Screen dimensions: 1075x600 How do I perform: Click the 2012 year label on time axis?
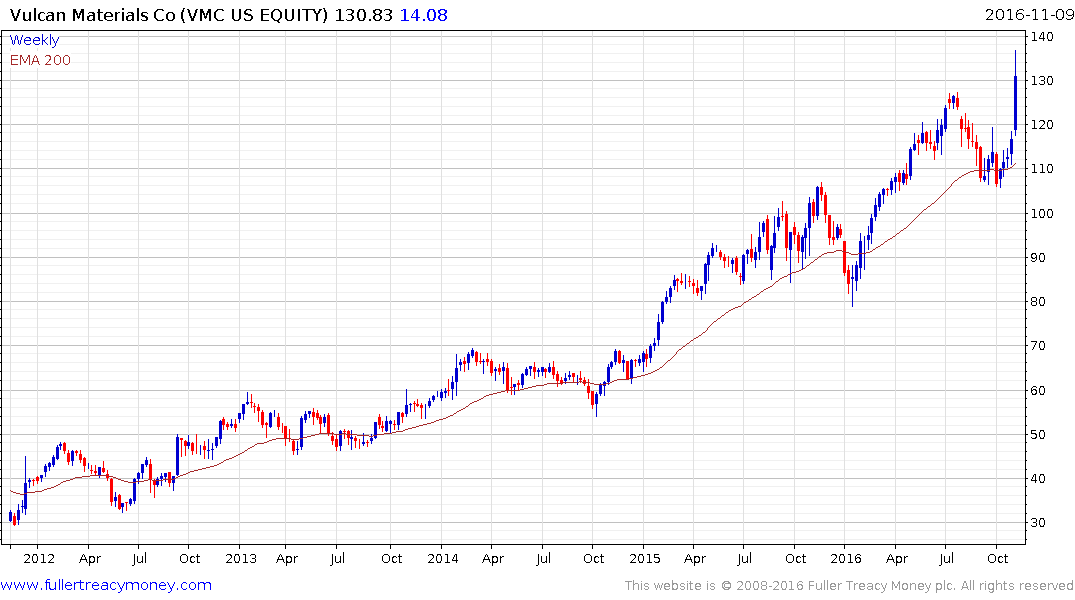coord(39,558)
